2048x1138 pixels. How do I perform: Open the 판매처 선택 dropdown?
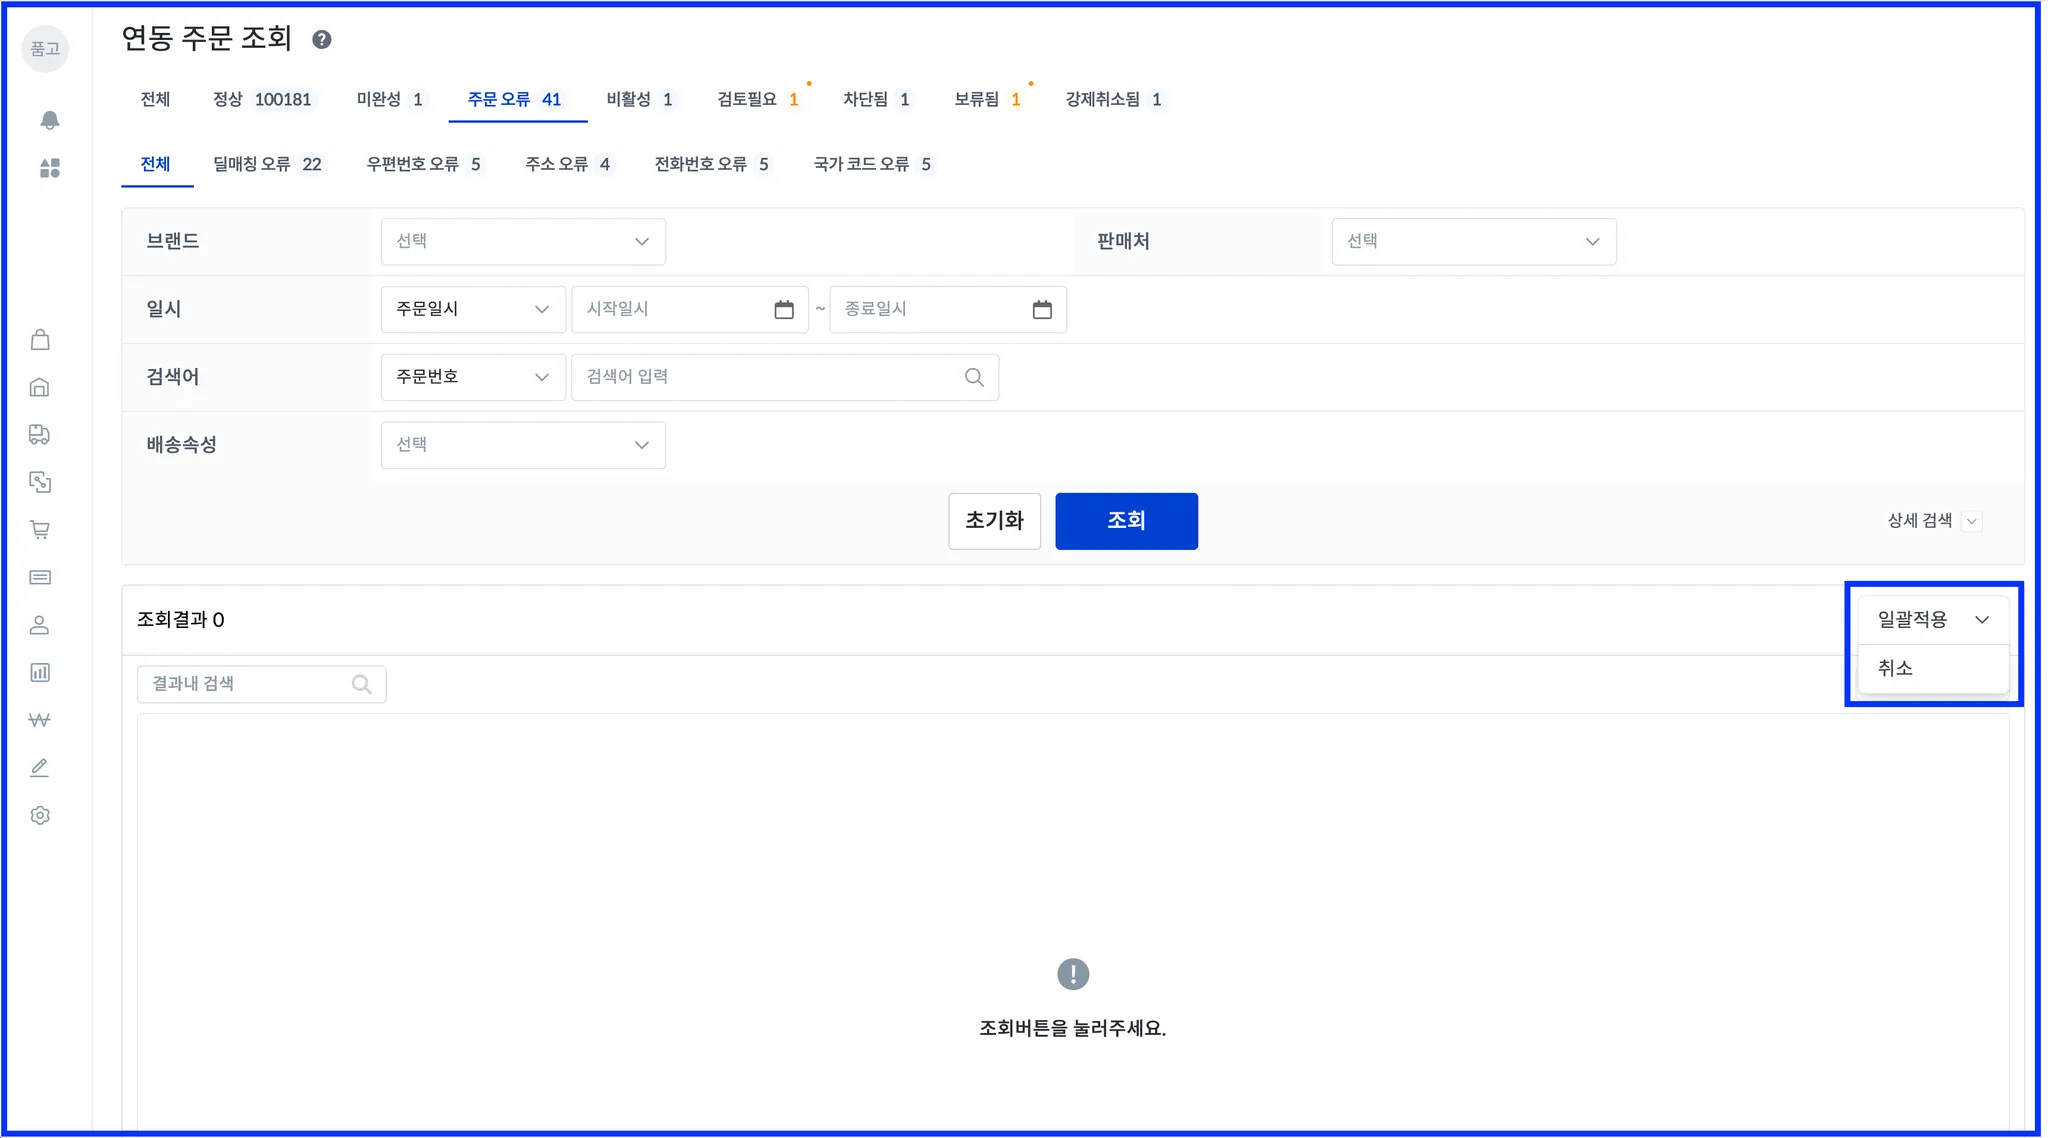(x=1473, y=242)
